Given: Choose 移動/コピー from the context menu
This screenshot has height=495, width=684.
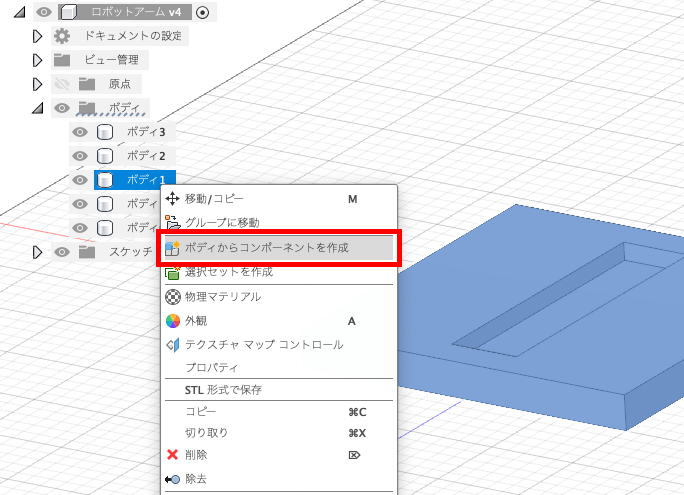Looking at the screenshot, I should coord(279,199).
